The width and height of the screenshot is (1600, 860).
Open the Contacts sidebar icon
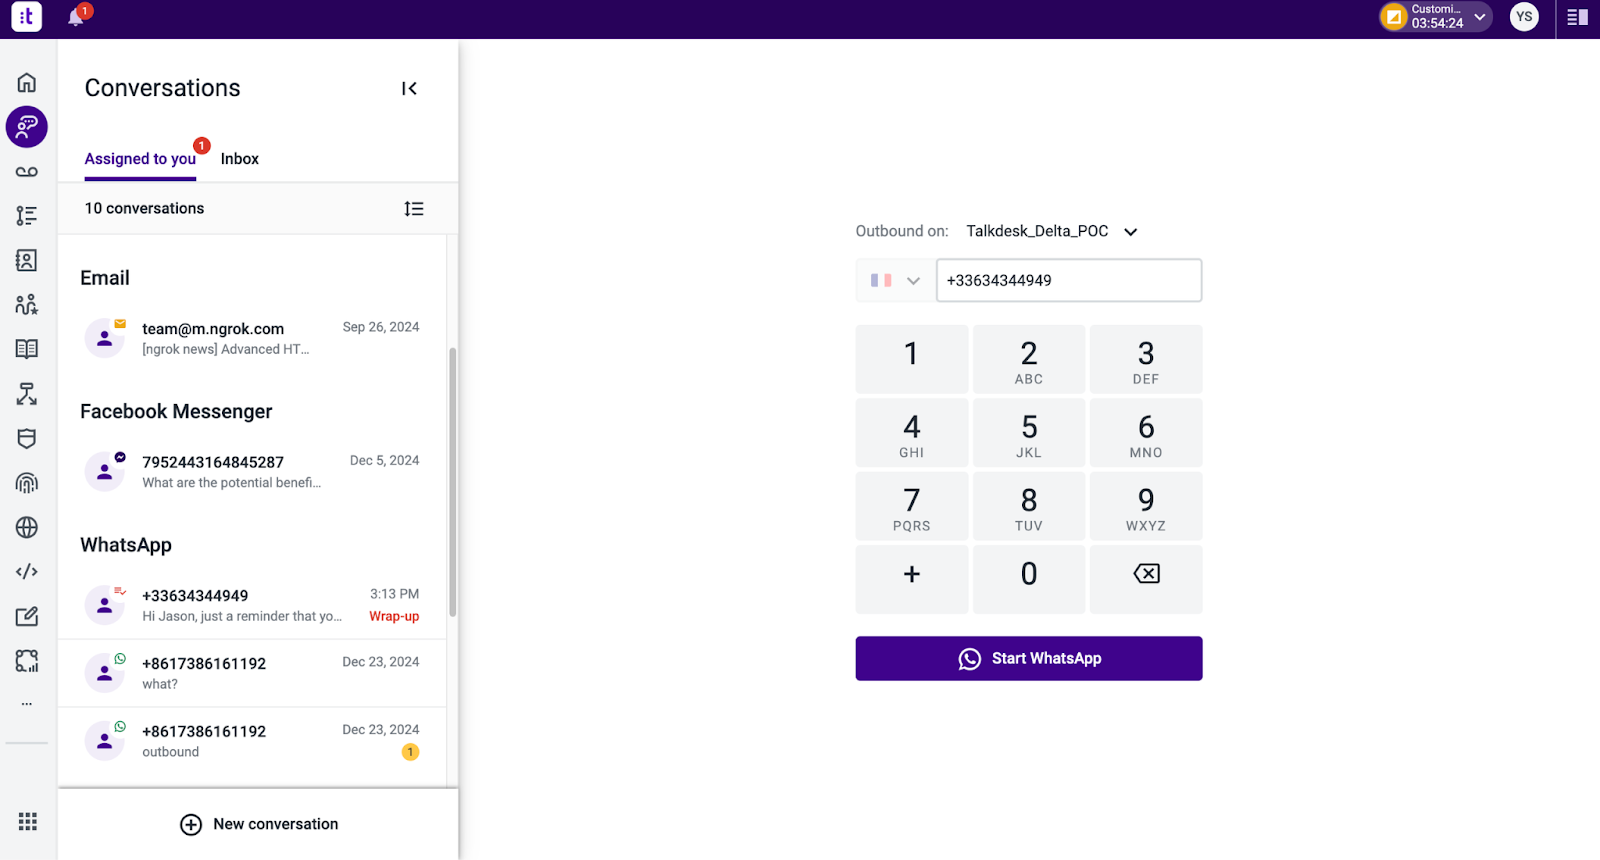coord(27,260)
